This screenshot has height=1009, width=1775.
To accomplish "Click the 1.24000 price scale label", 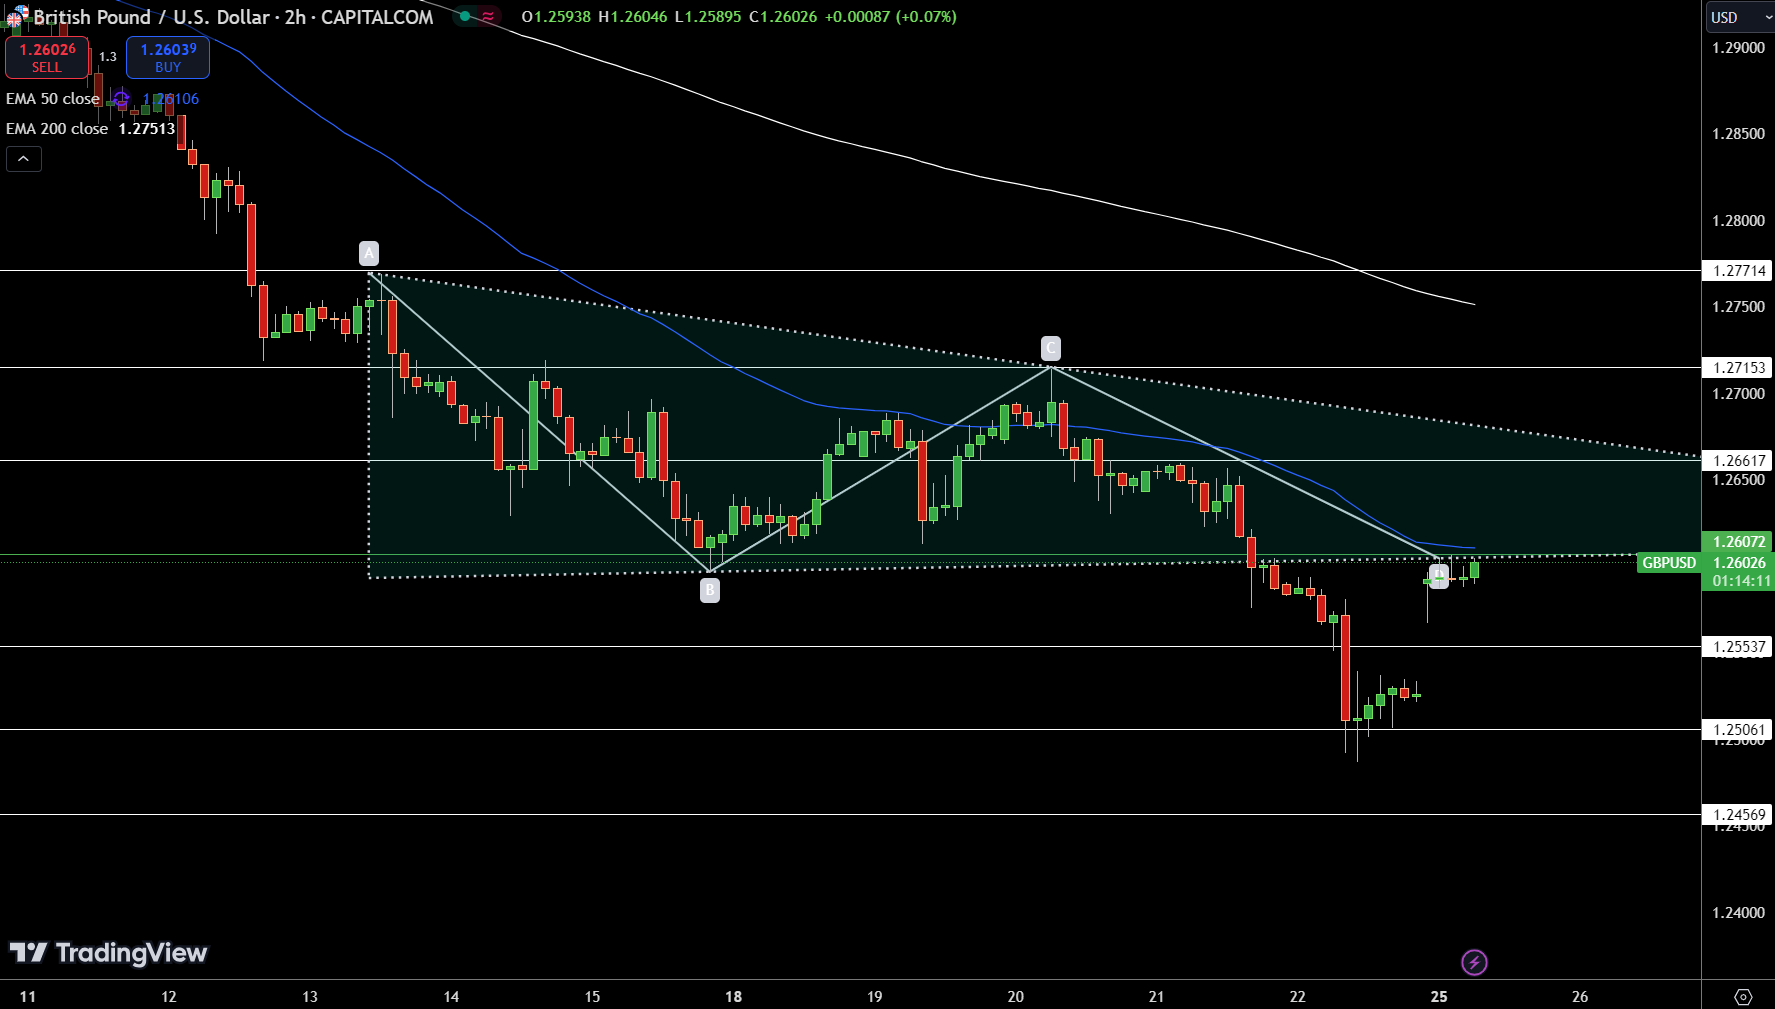I will pyautogui.click(x=1739, y=913).
